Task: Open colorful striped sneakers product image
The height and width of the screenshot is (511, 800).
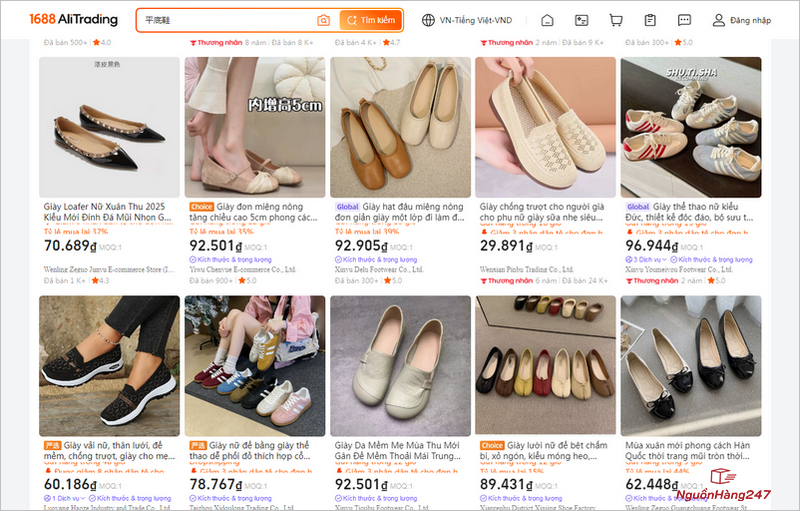Action: (255, 366)
